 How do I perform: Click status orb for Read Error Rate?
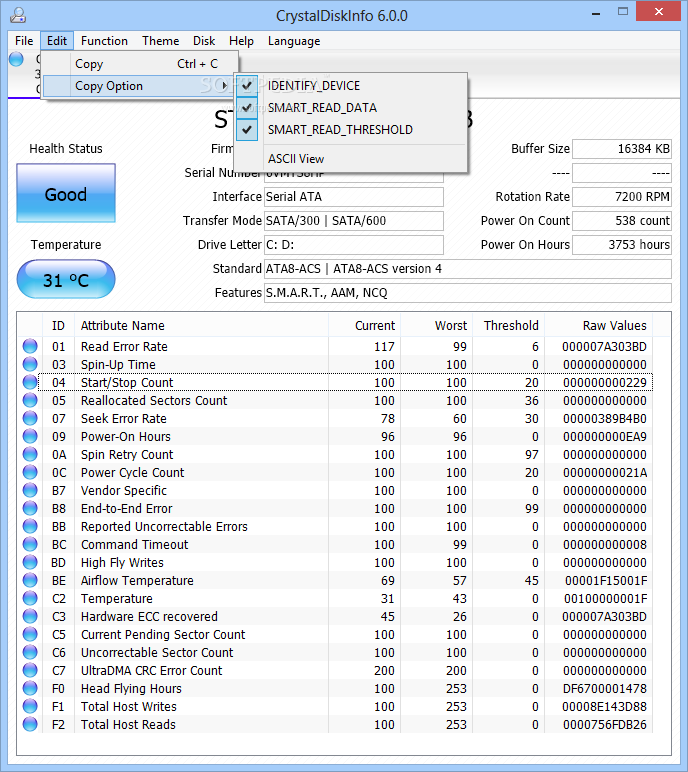pyautogui.click(x=30, y=346)
